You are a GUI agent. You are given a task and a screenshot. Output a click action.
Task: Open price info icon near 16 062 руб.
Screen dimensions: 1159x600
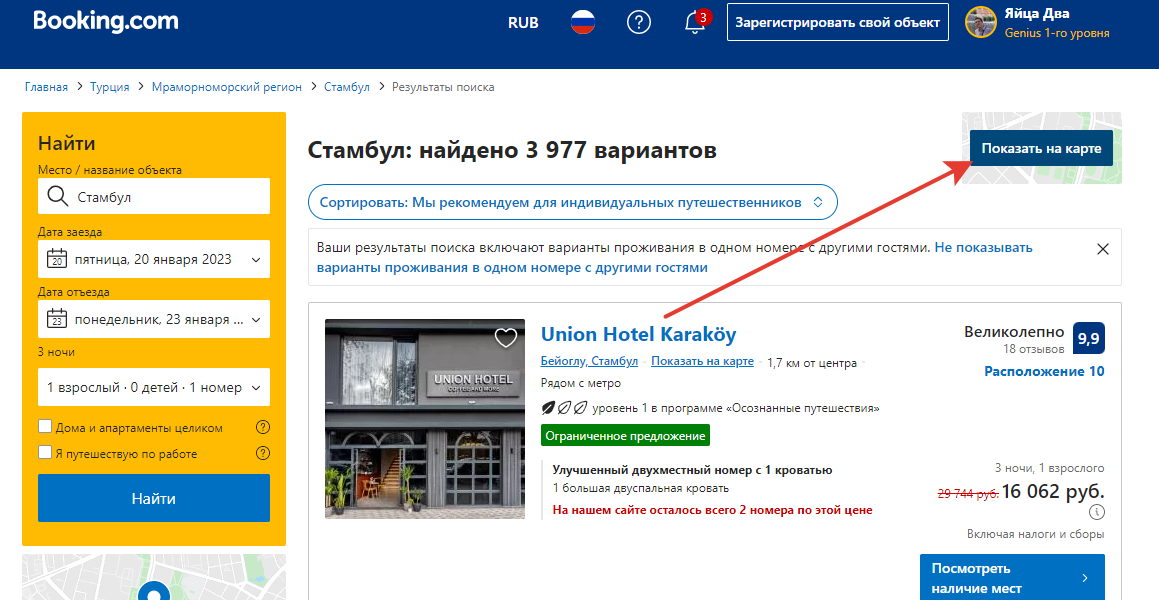[x=1098, y=512]
